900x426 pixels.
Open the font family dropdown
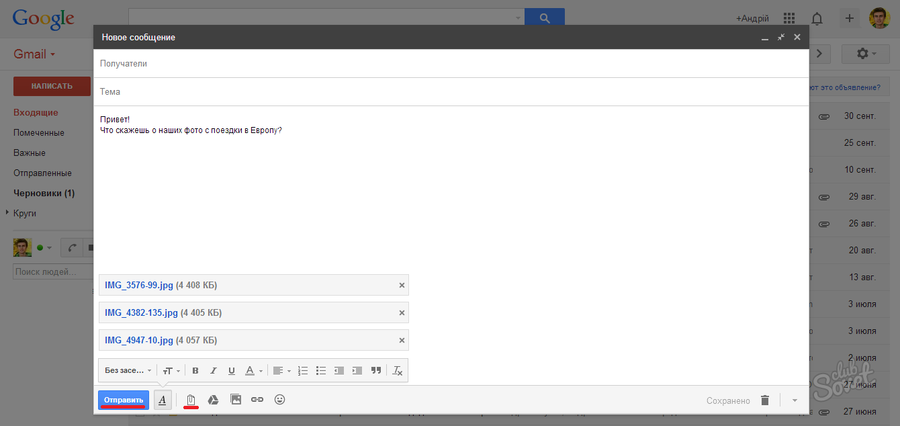click(128, 370)
